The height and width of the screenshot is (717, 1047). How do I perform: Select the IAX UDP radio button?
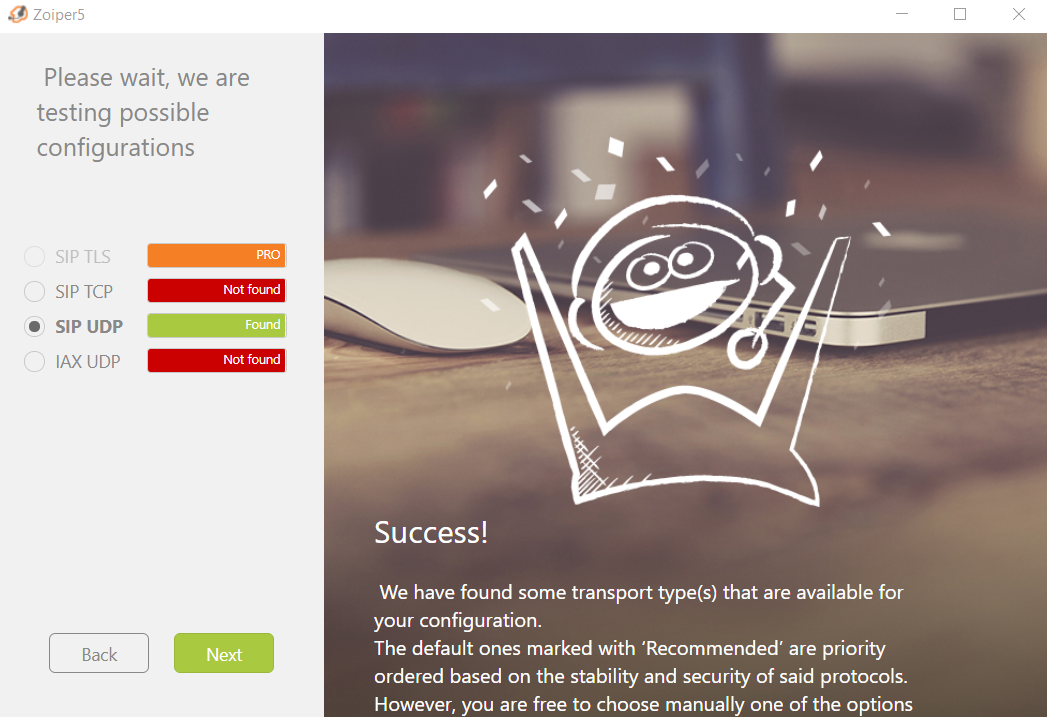[35, 362]
